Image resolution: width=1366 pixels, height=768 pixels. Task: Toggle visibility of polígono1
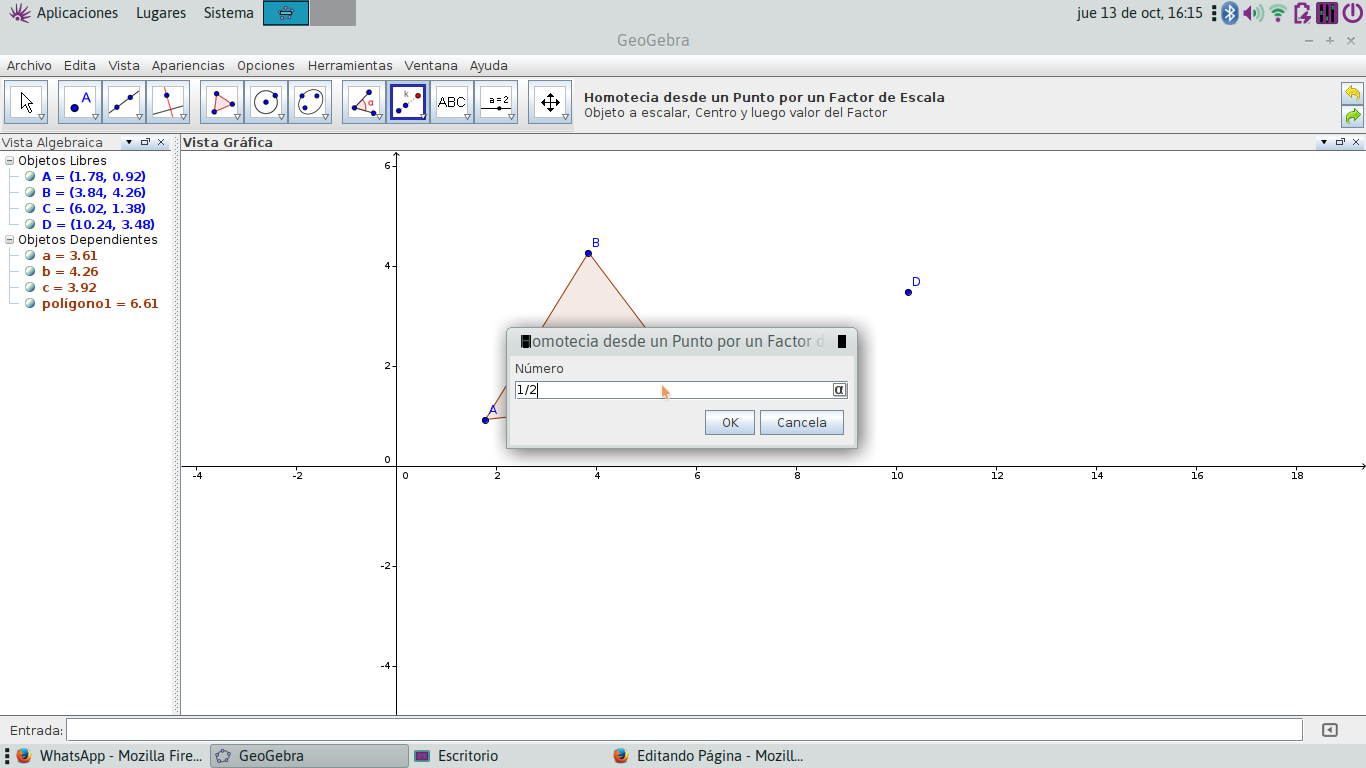click(30, 304)
